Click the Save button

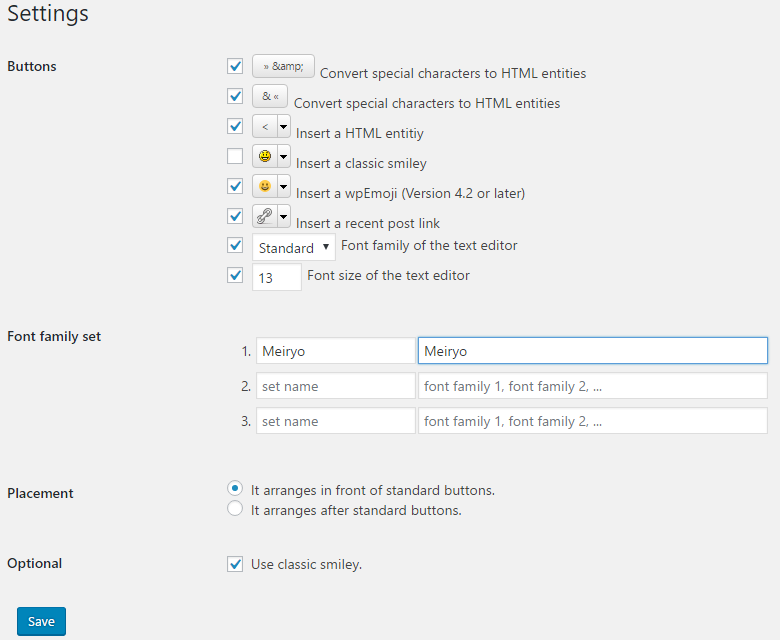point(41,621)
